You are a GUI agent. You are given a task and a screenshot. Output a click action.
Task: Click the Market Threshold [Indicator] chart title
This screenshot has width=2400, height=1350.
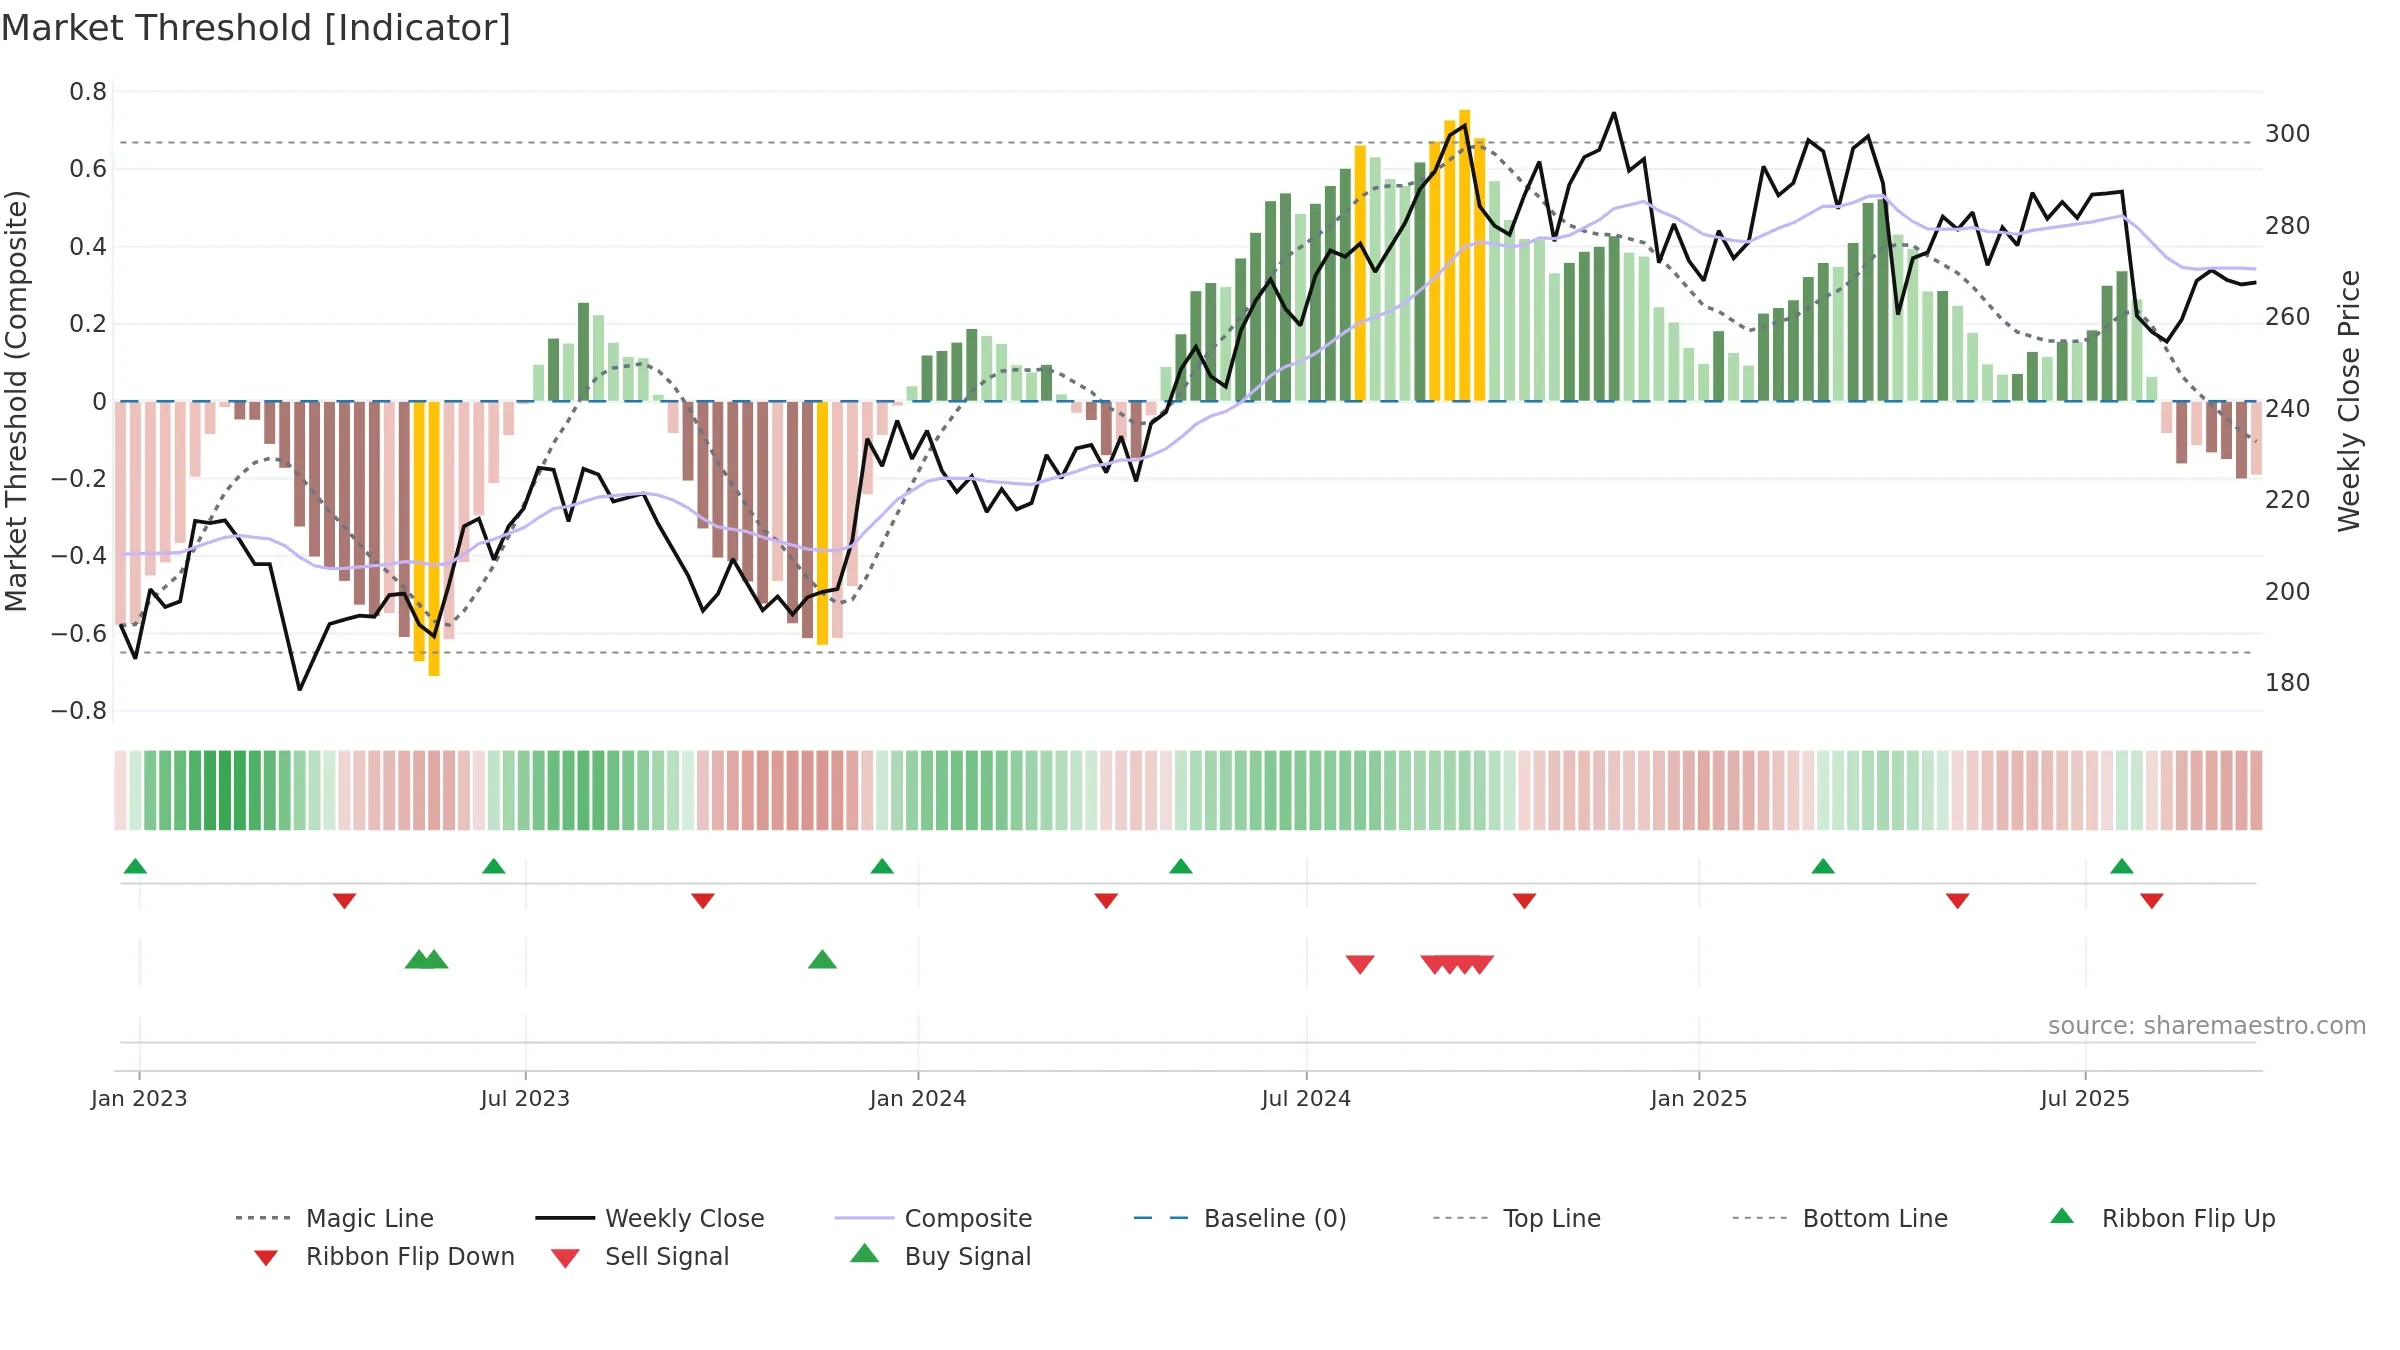(256, 28)
